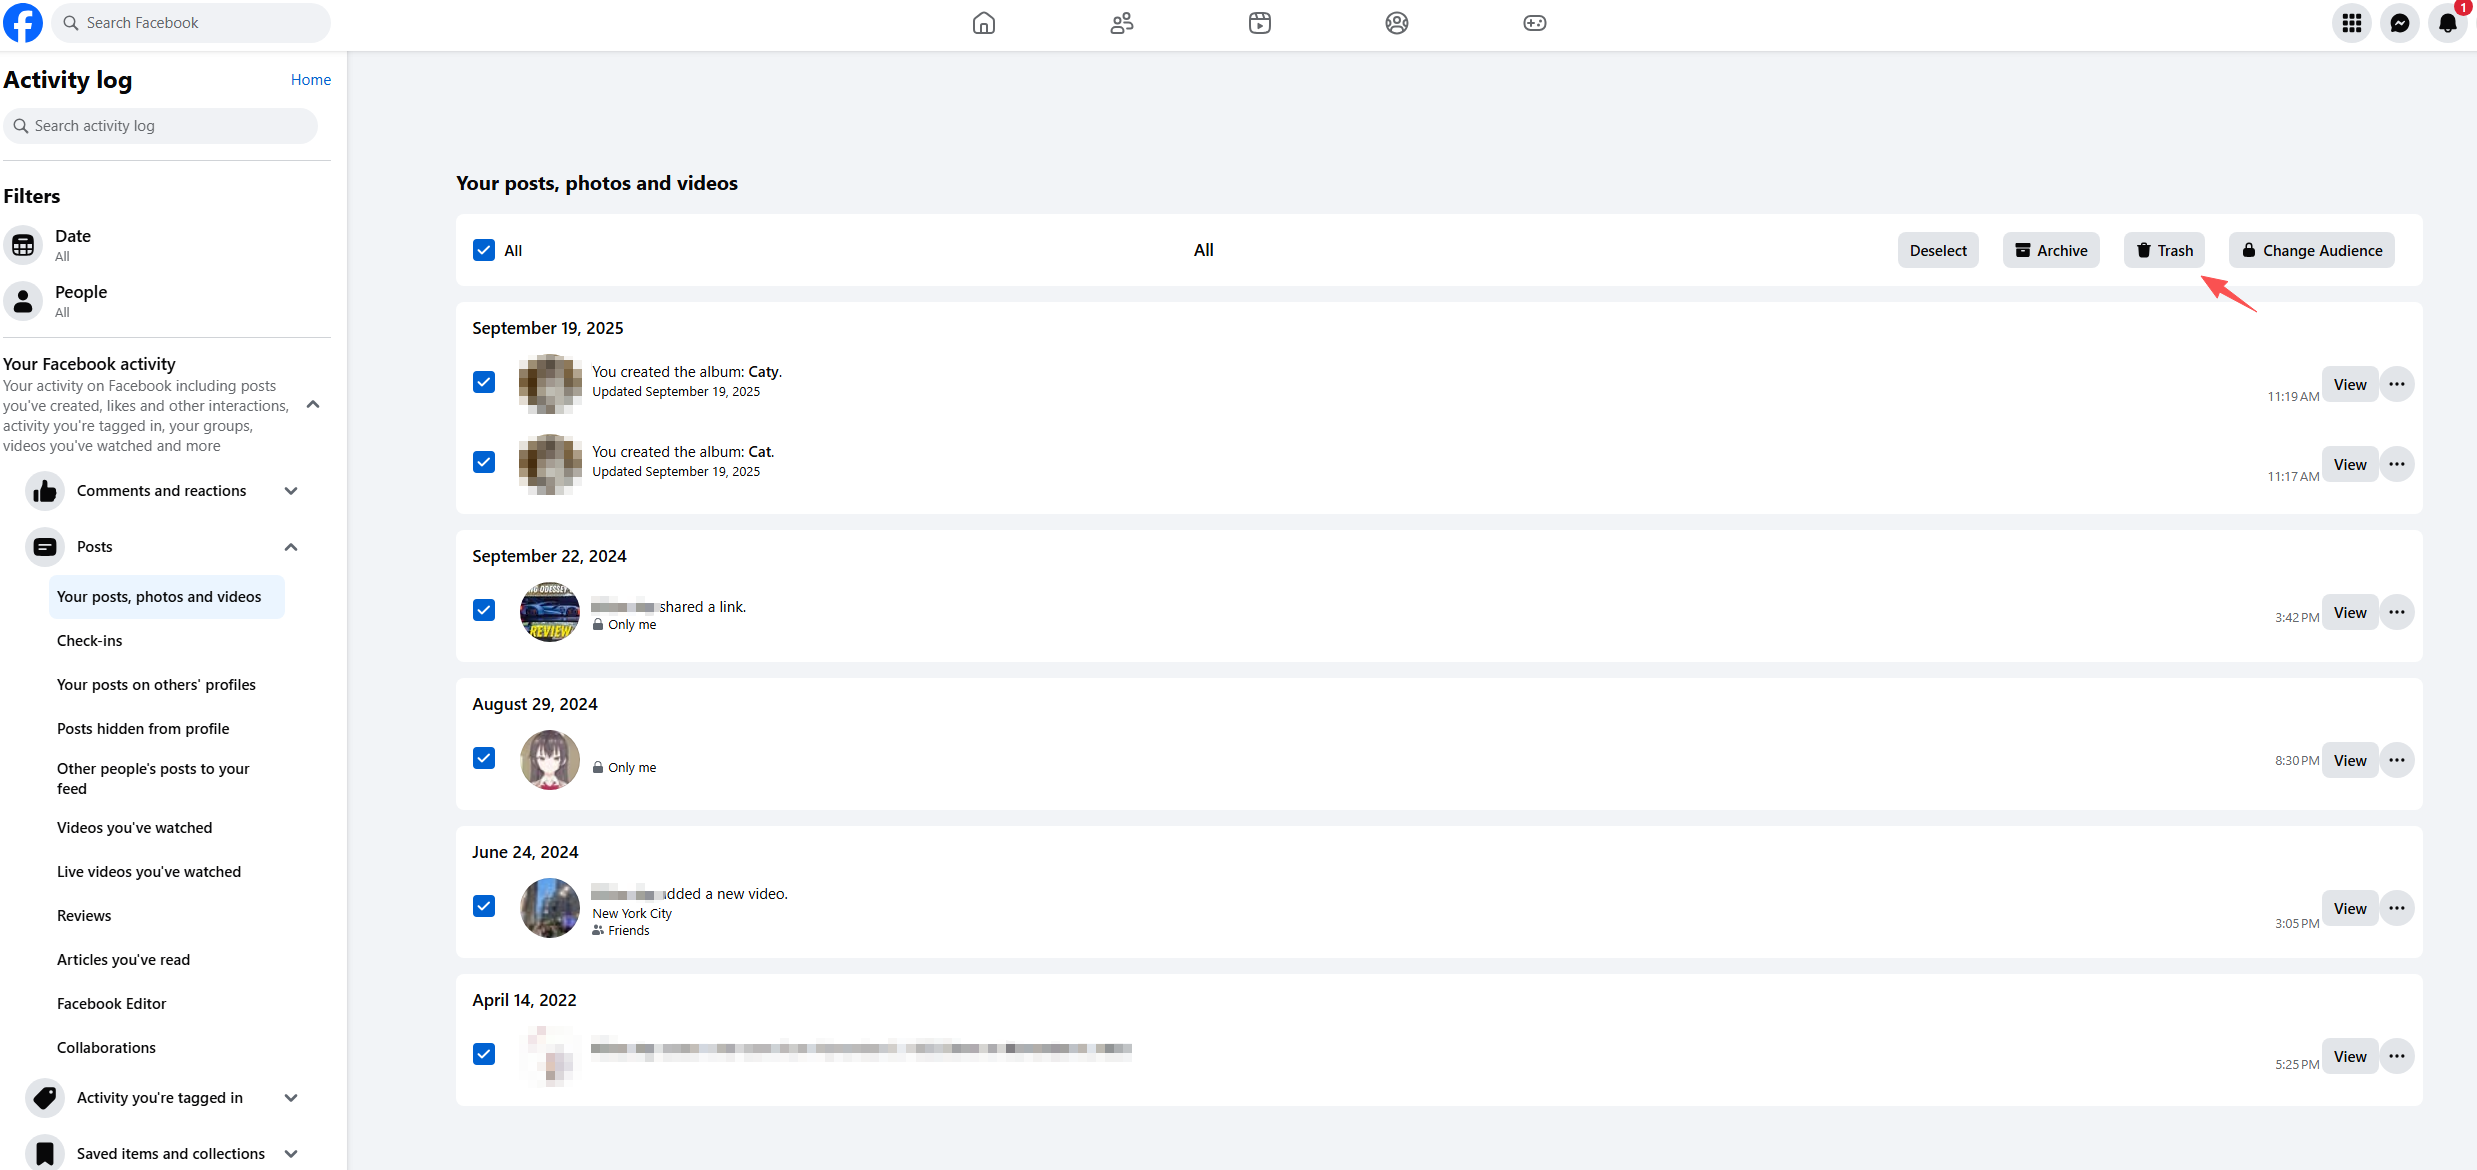Open Posts hidden from profile
2477x1170 pixels.
click(x=143, y=729)
